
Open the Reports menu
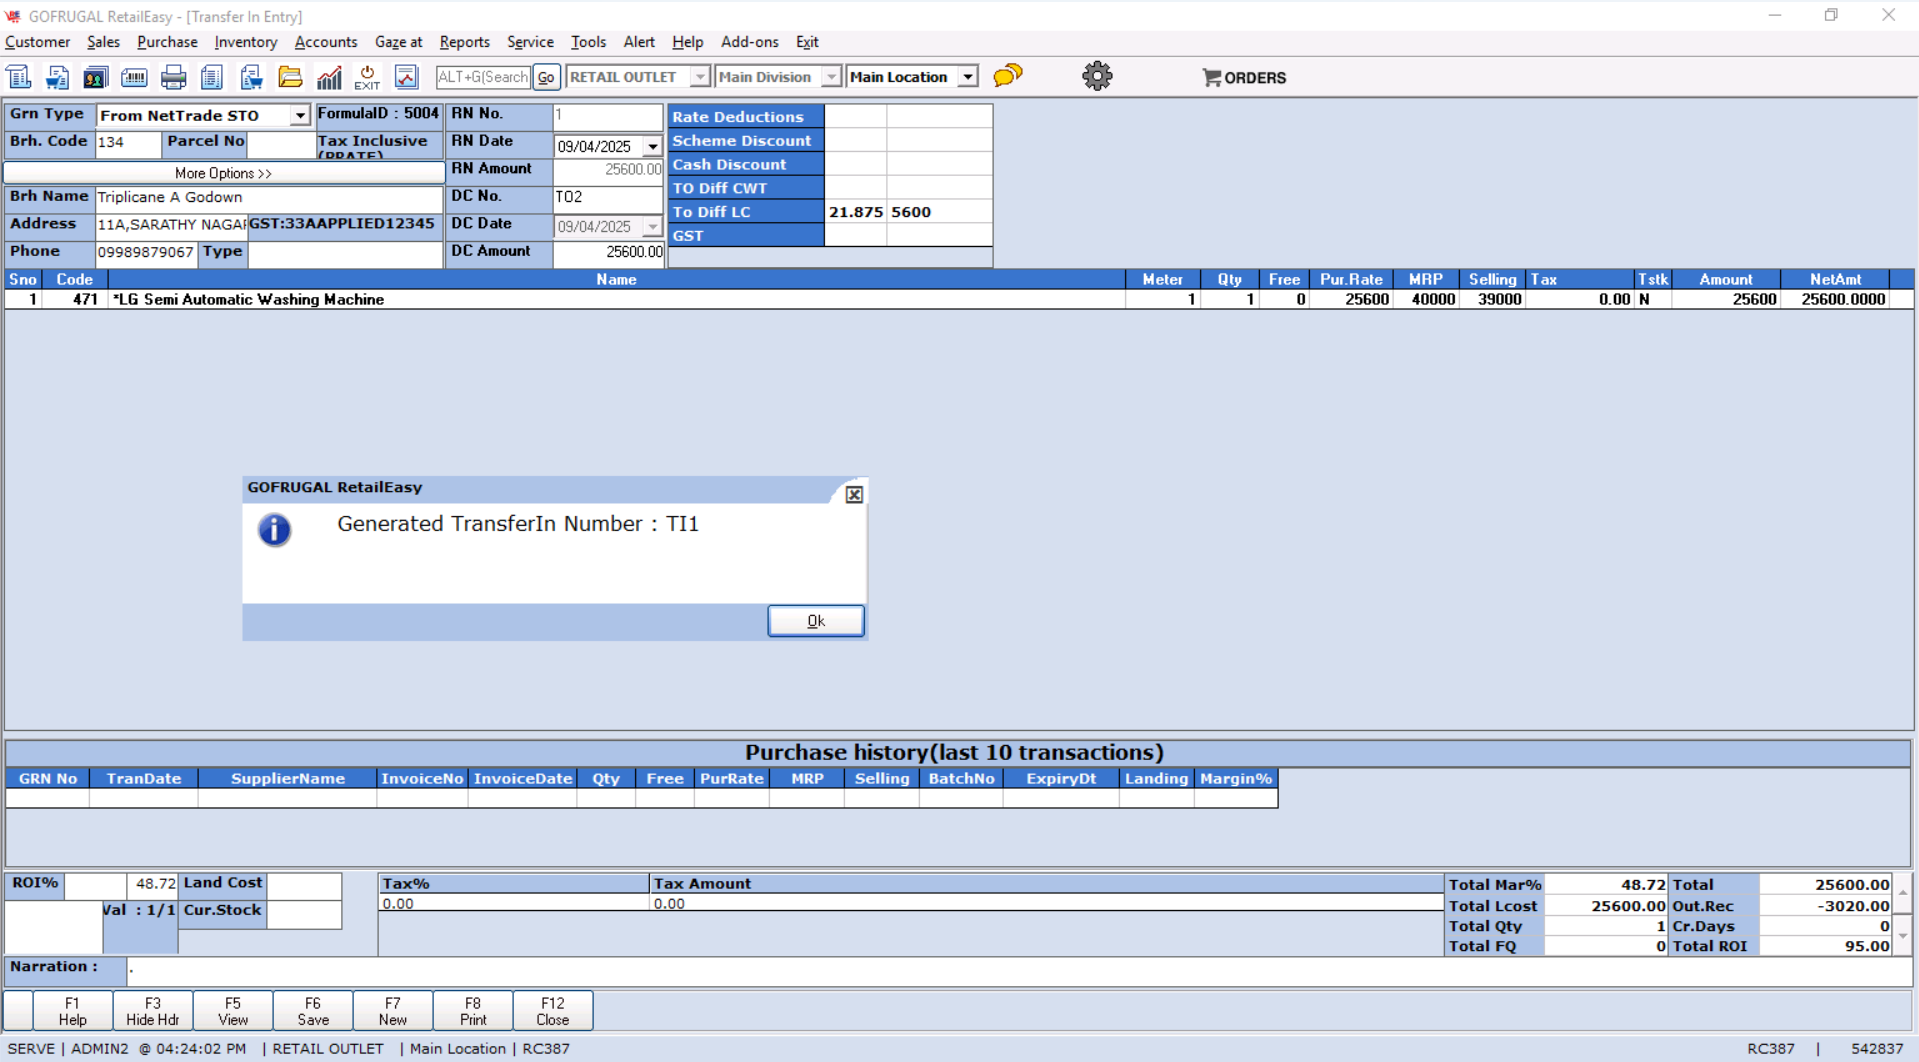[465, 42]
